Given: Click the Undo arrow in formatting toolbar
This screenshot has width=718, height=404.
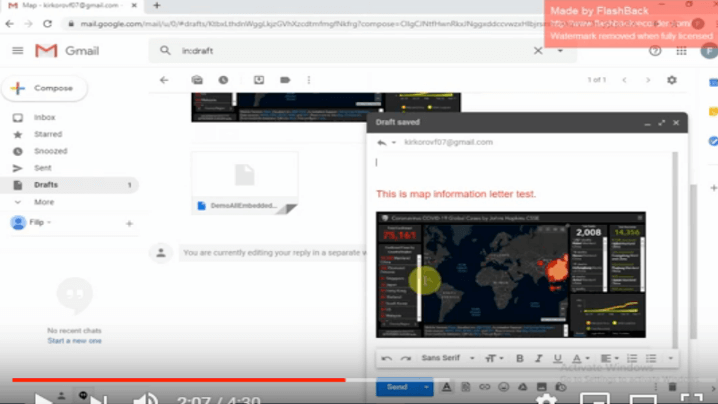Looking at the screenshot, I should coord(386,359).
